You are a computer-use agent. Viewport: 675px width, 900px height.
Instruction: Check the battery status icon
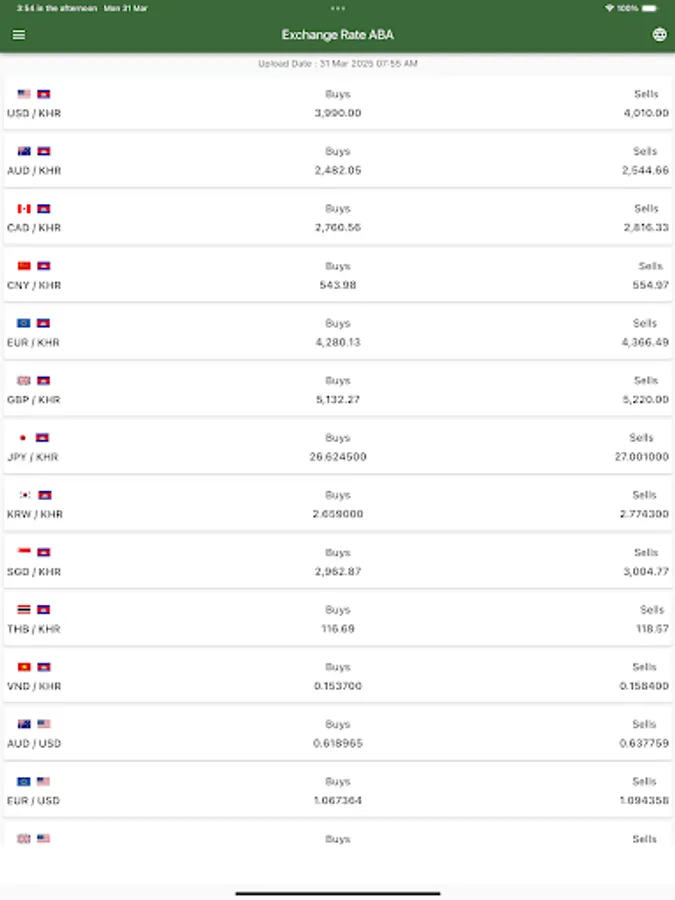tap(651, 8)
